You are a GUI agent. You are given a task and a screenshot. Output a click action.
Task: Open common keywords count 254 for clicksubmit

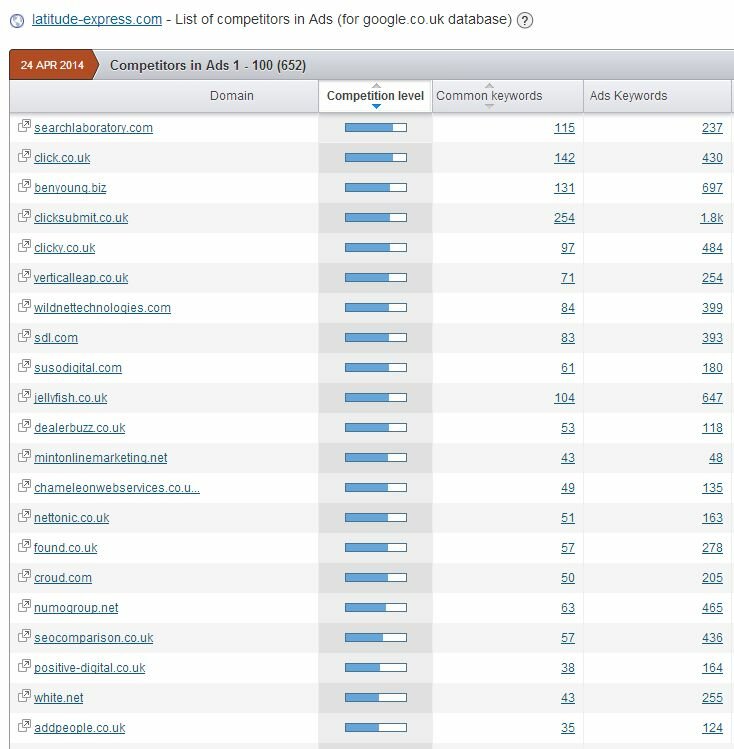click(564, 218)
